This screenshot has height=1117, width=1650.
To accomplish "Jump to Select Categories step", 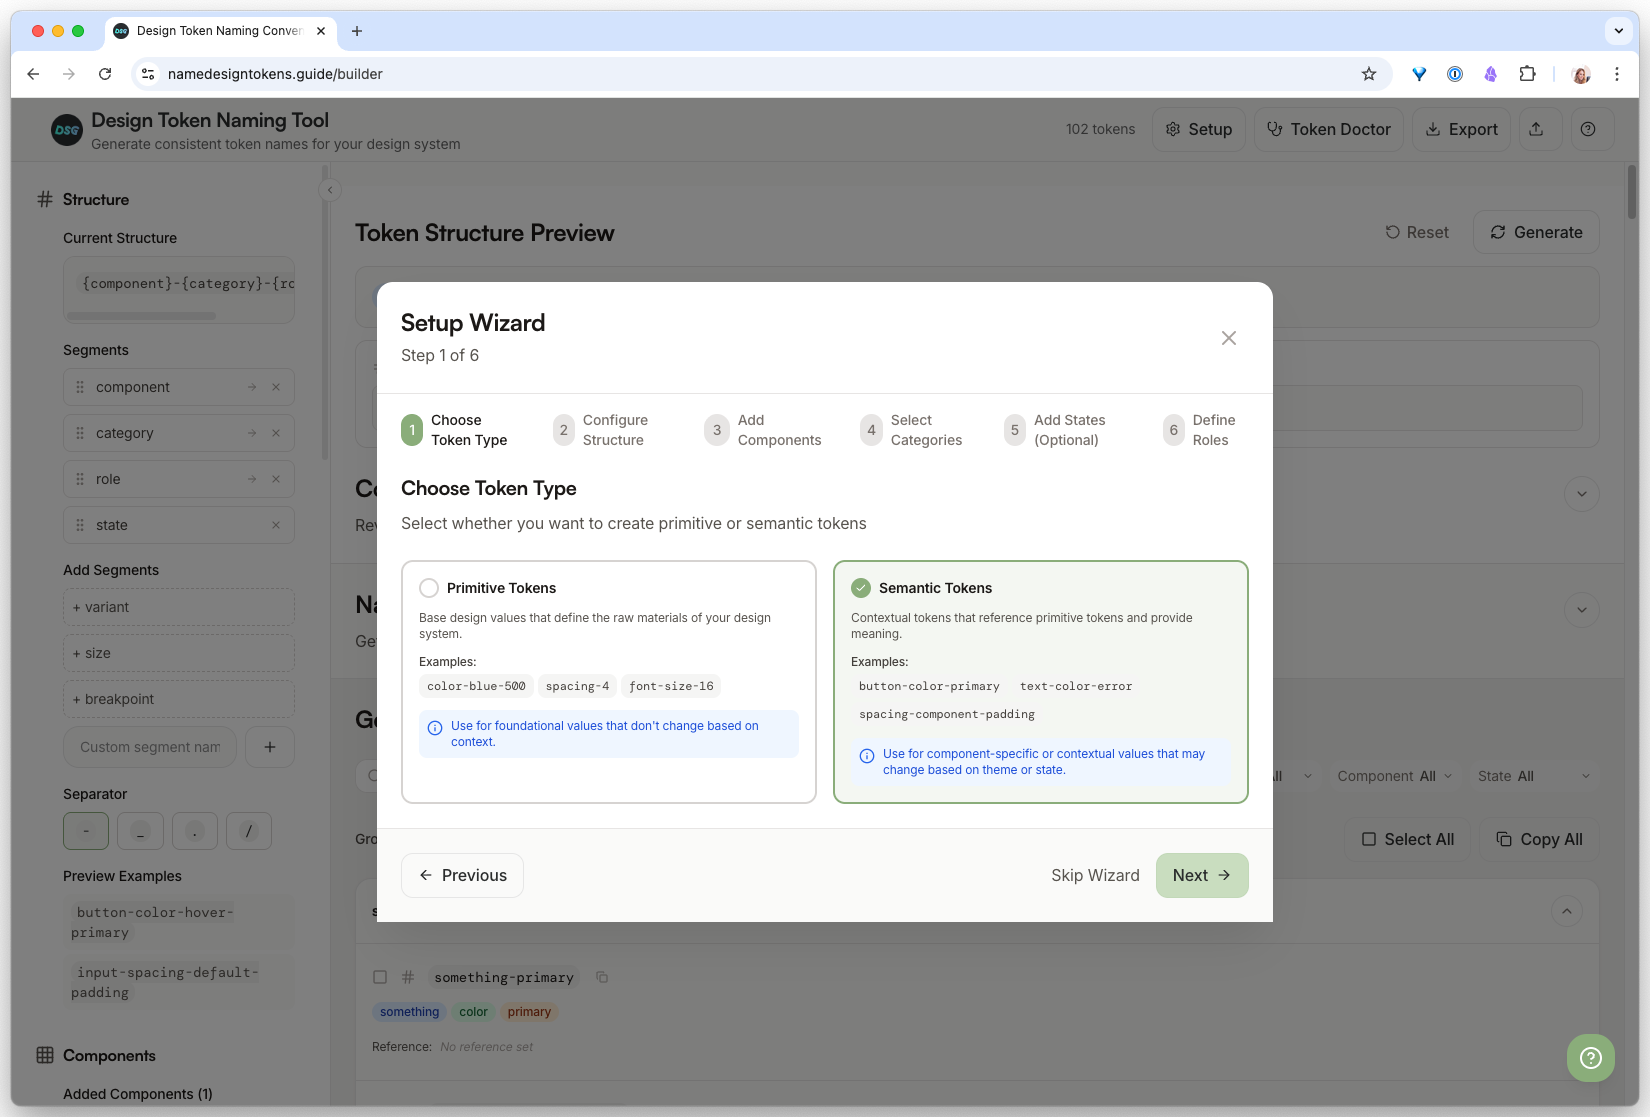I will click(912, 430).
